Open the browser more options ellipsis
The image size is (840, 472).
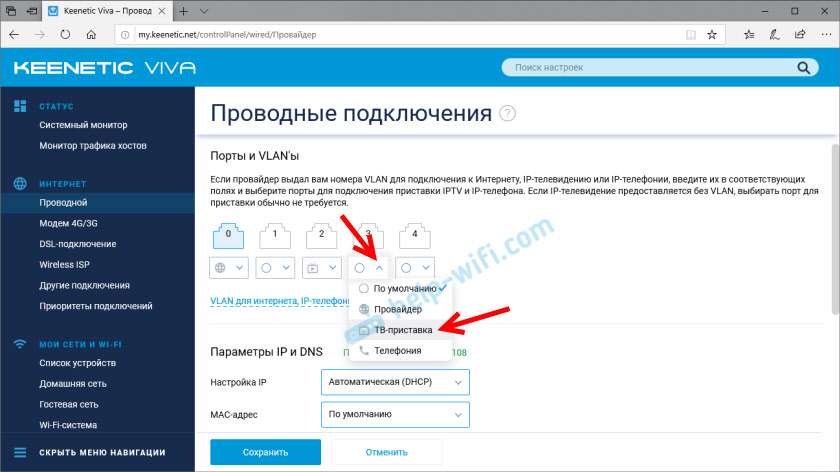pyautogui.click(x=826, y=35)
